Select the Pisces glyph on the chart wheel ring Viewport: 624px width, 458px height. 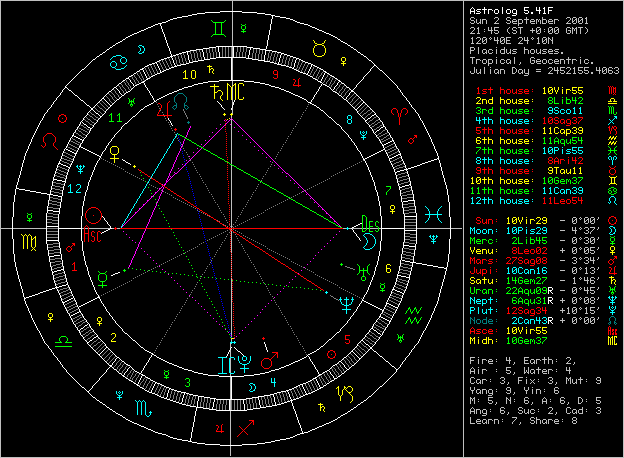(433, 213)
